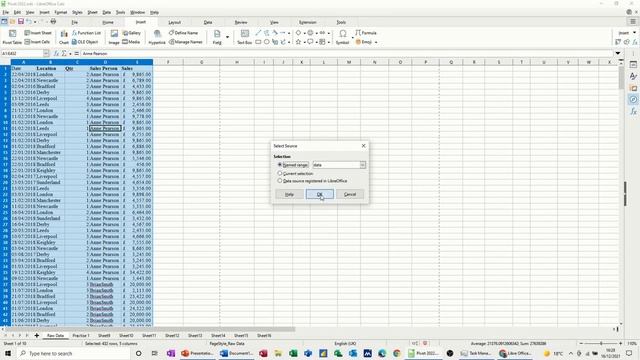Screen dimensions: 640x360
Task: Click OK in Select Source dialog
Action: 320,194
